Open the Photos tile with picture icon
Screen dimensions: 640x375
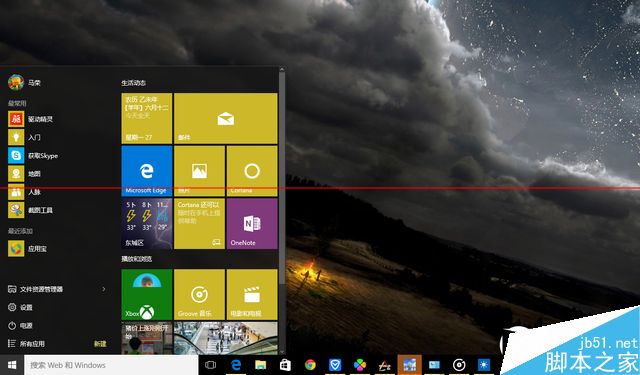point(199,171)
